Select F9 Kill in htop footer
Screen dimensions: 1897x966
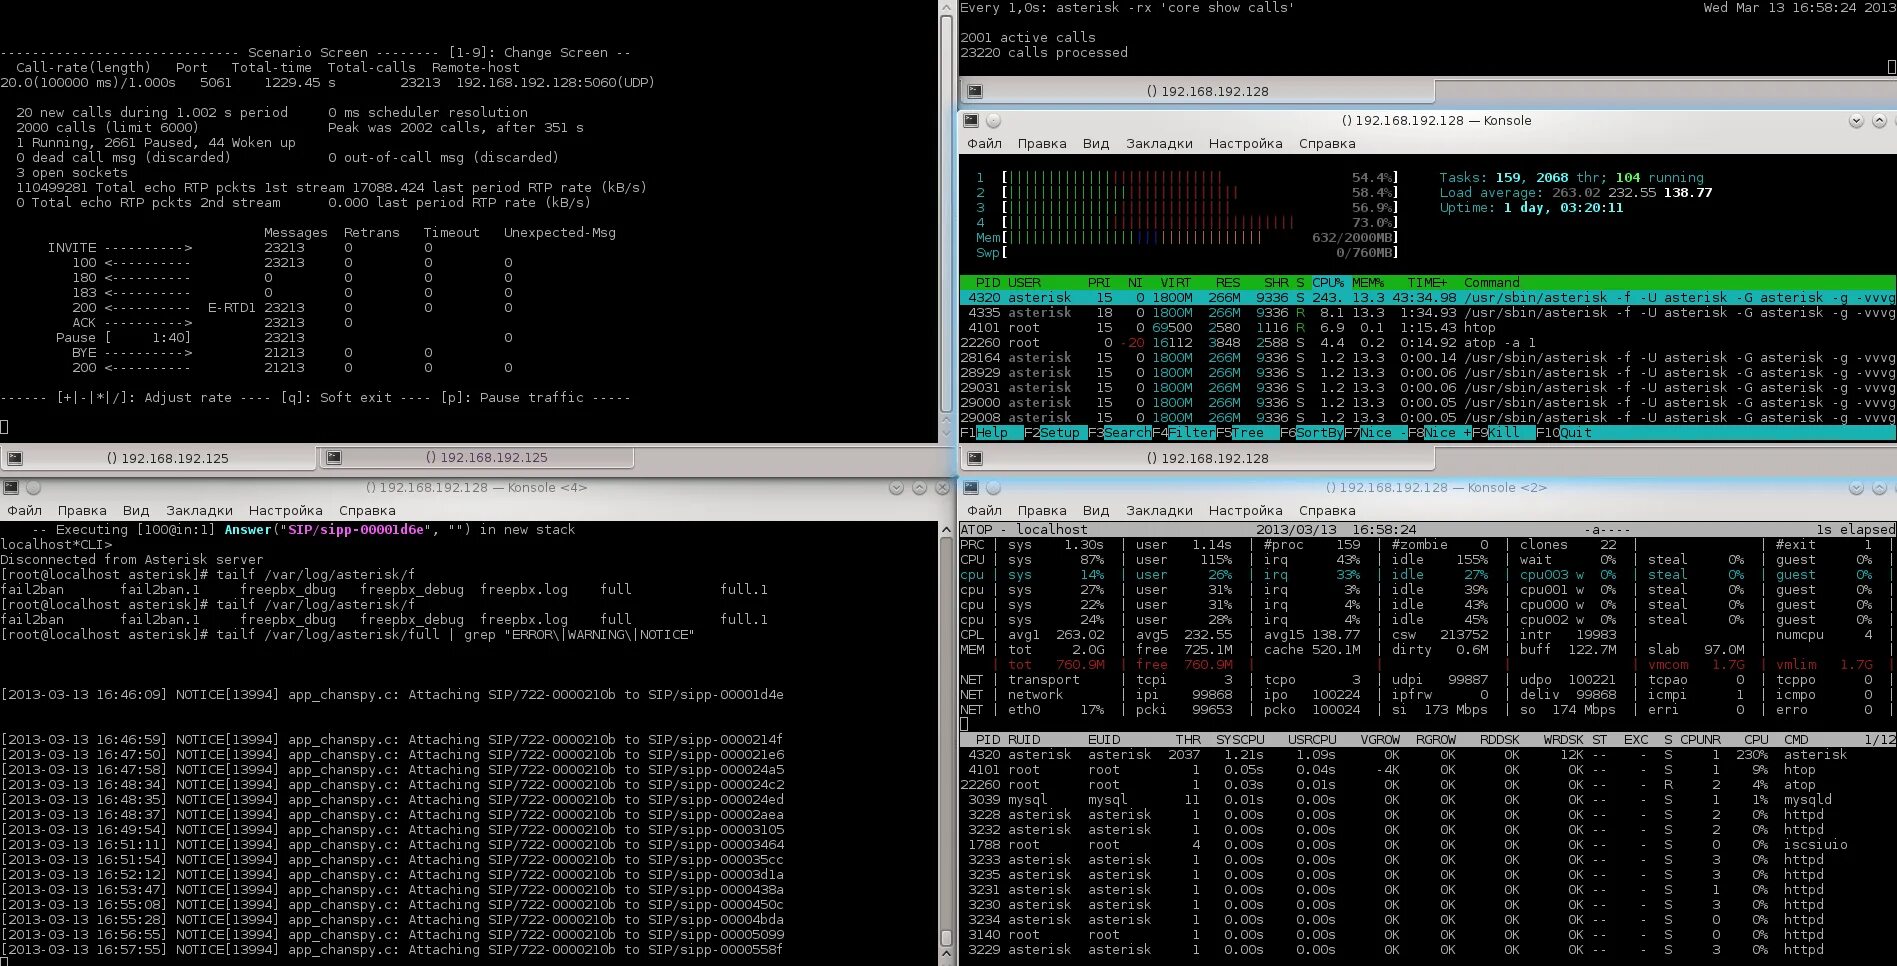coord(1503,433)
